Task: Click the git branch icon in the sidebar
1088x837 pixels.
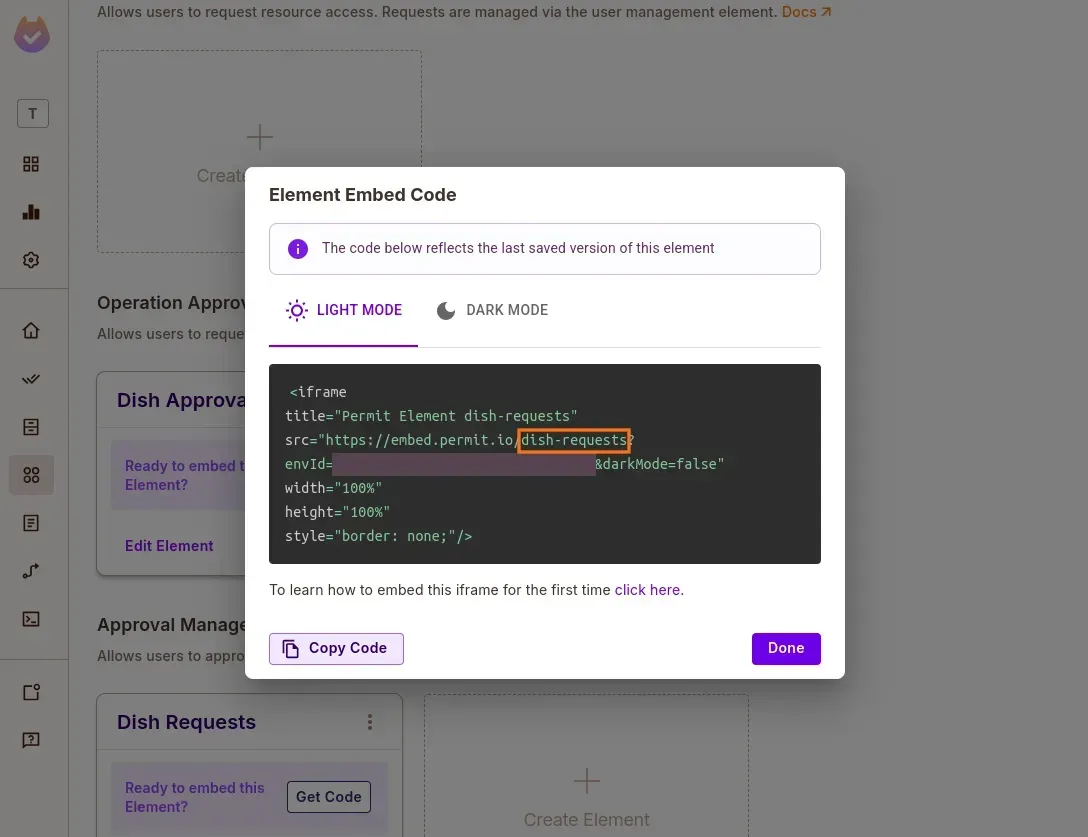Action: click(31, 571)
